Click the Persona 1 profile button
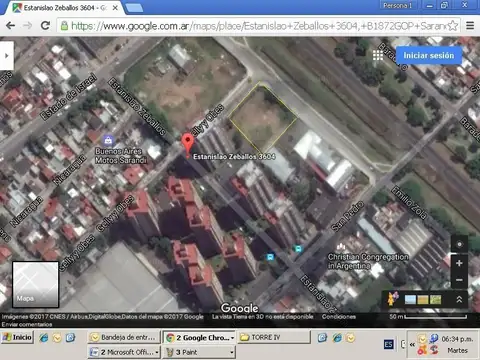 [397, 5]
